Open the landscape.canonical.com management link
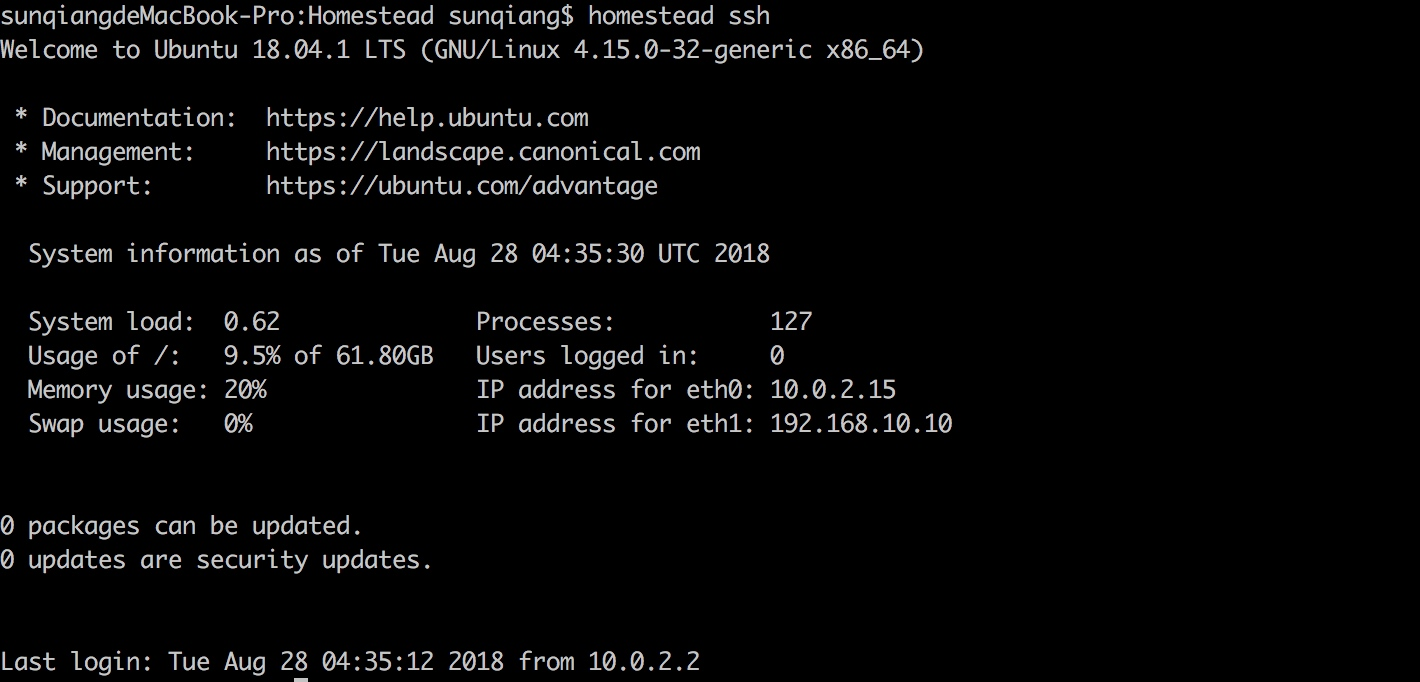The image size is (1420, 682). point(483,152)
